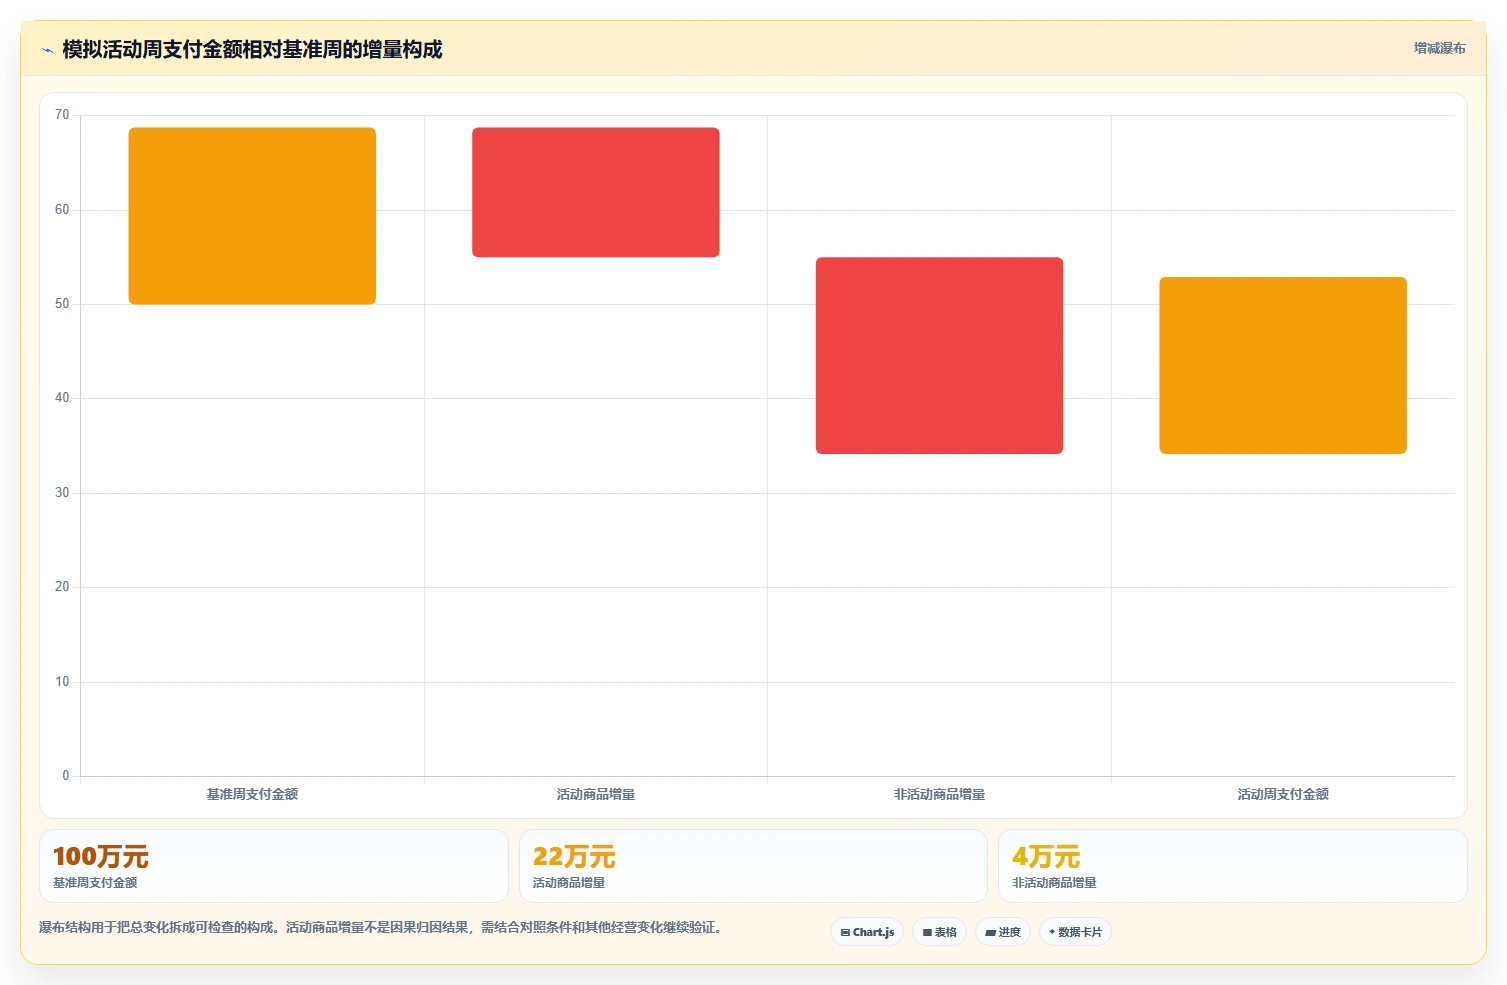Click the Chart.js chip
This screenshot has width=1507, height=985.
tap(867, 932)
